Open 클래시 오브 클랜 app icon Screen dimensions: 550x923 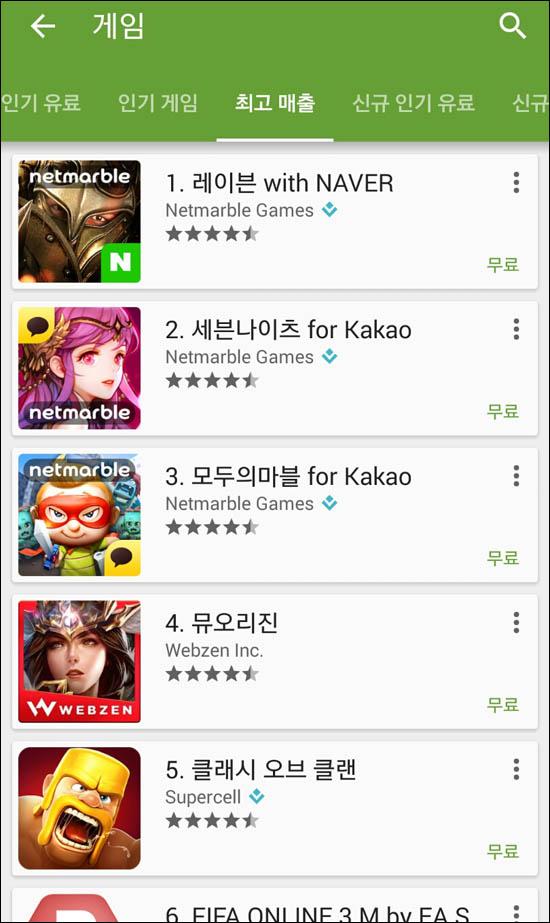point(79,808)
